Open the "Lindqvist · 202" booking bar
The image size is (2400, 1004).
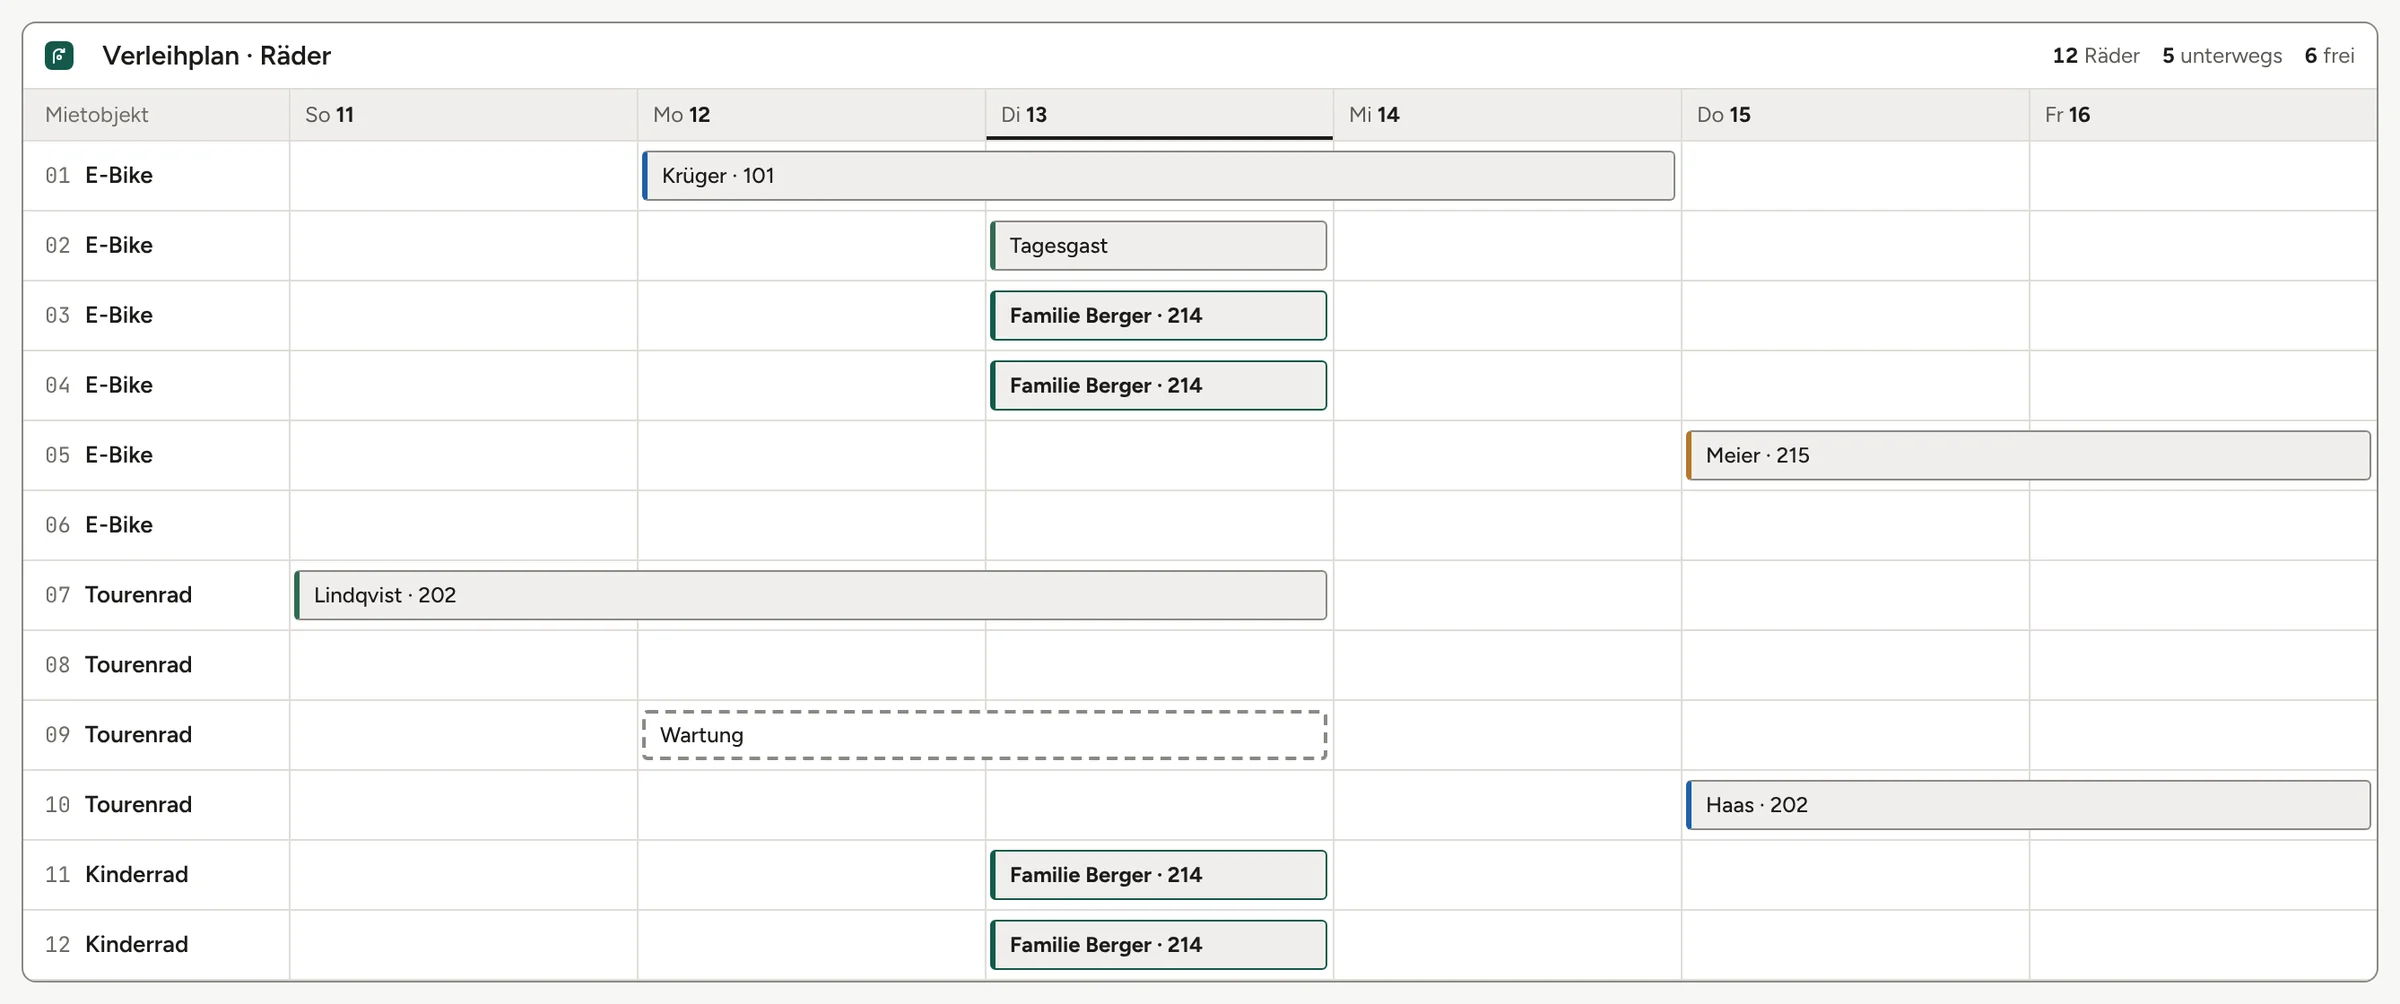click(x=810, y=596)
